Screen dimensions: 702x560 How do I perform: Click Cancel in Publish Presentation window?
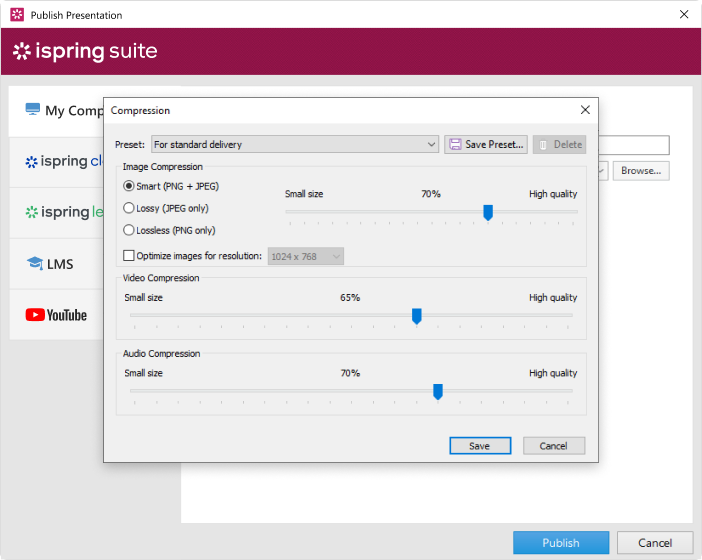[655, 543]
